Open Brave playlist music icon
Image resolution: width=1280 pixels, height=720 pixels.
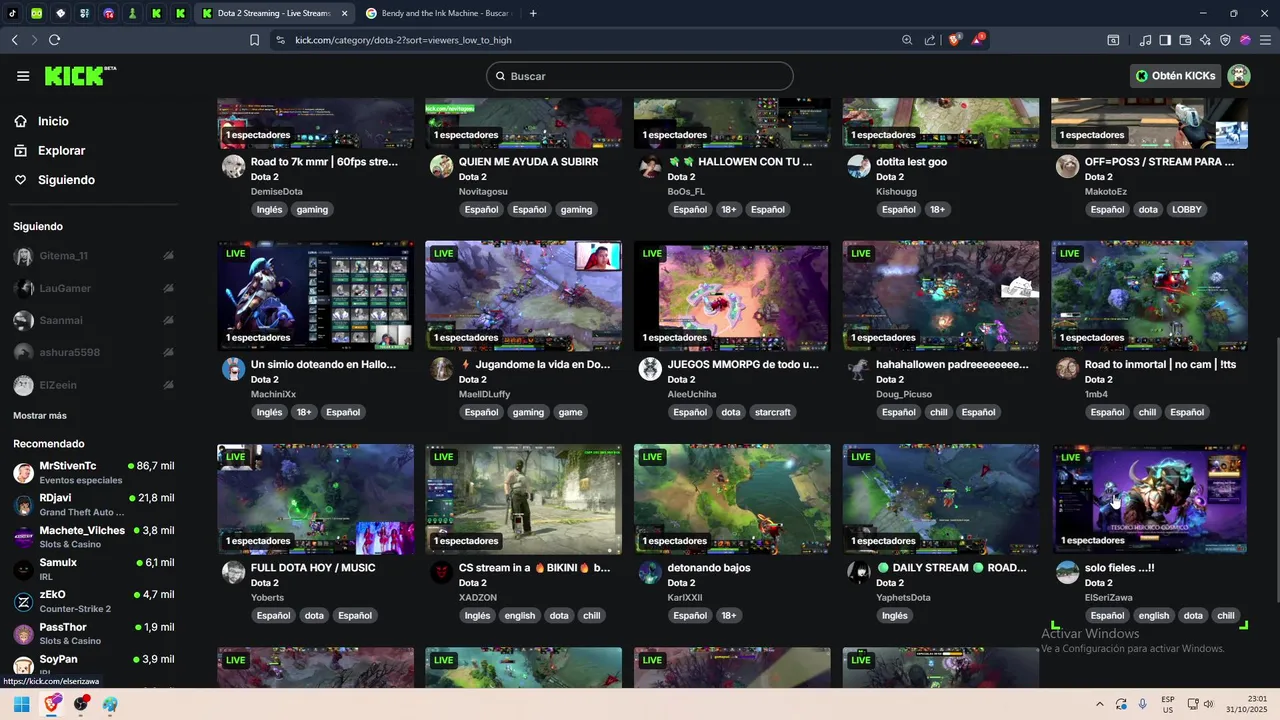(1145, 40)
